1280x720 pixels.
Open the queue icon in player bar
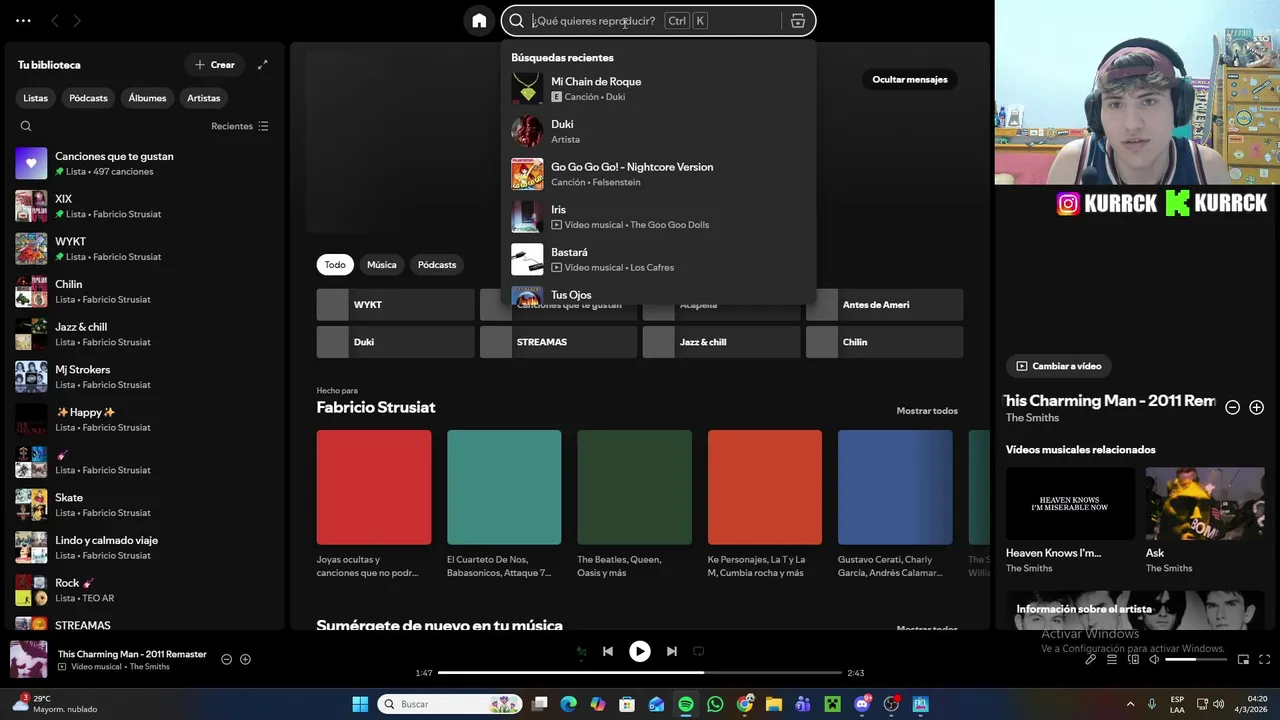[1112, 659]
